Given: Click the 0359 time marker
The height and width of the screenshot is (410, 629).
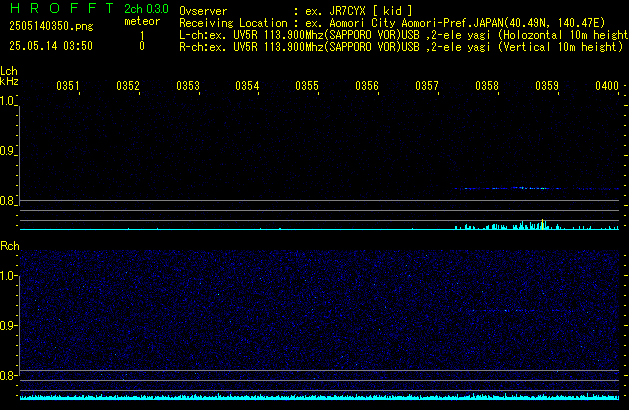Looking at the screenshot, I should pyautogui.click(x=547, y=86).
